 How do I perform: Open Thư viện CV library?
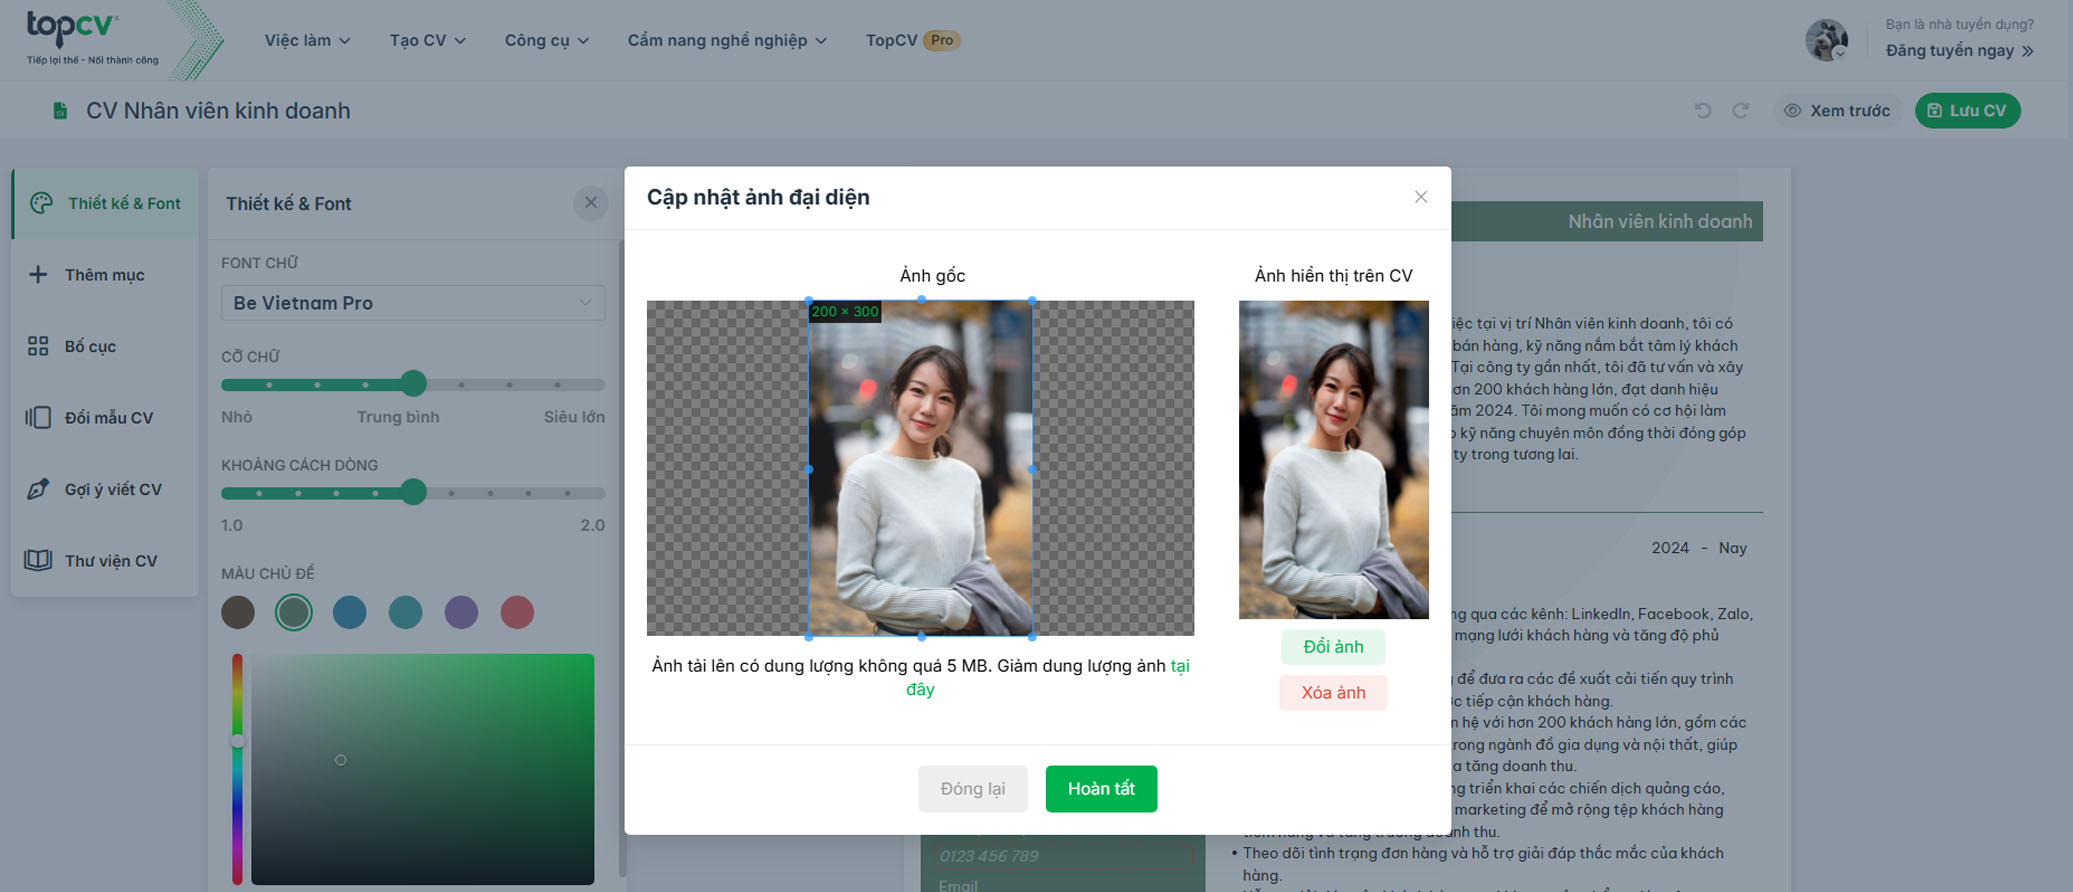105,560
